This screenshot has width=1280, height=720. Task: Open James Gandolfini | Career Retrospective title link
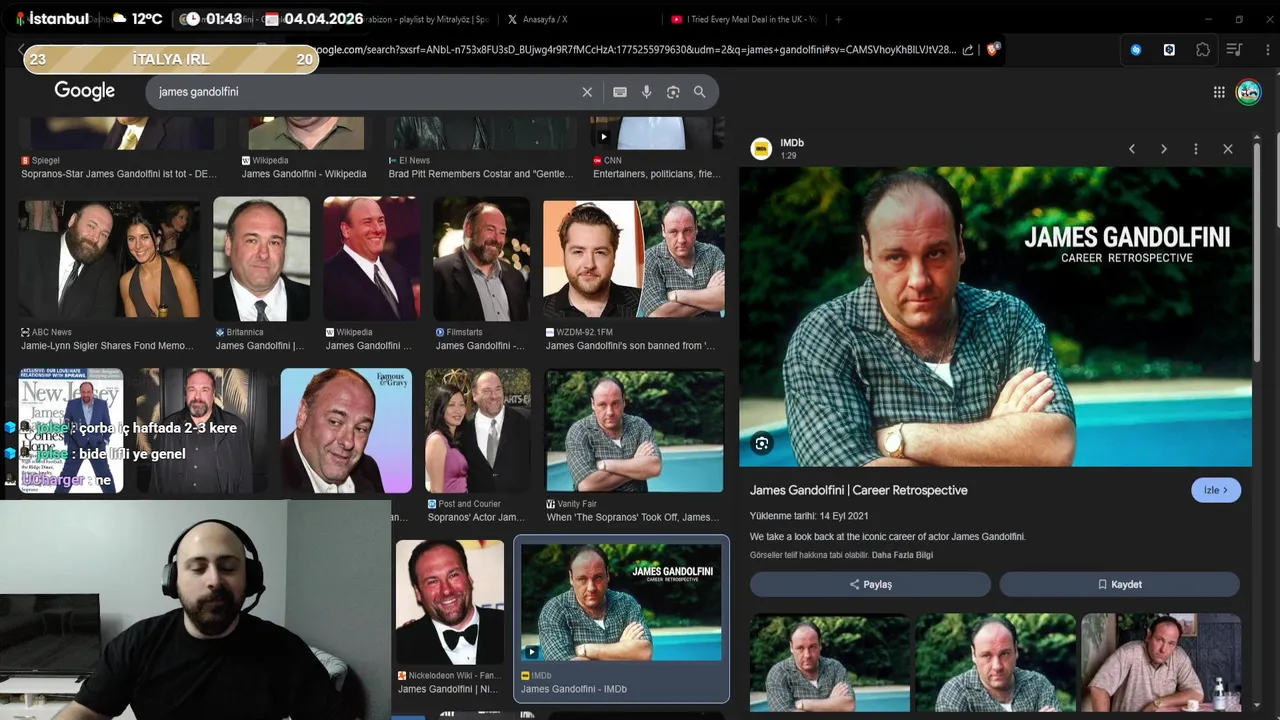pos(859,490)
